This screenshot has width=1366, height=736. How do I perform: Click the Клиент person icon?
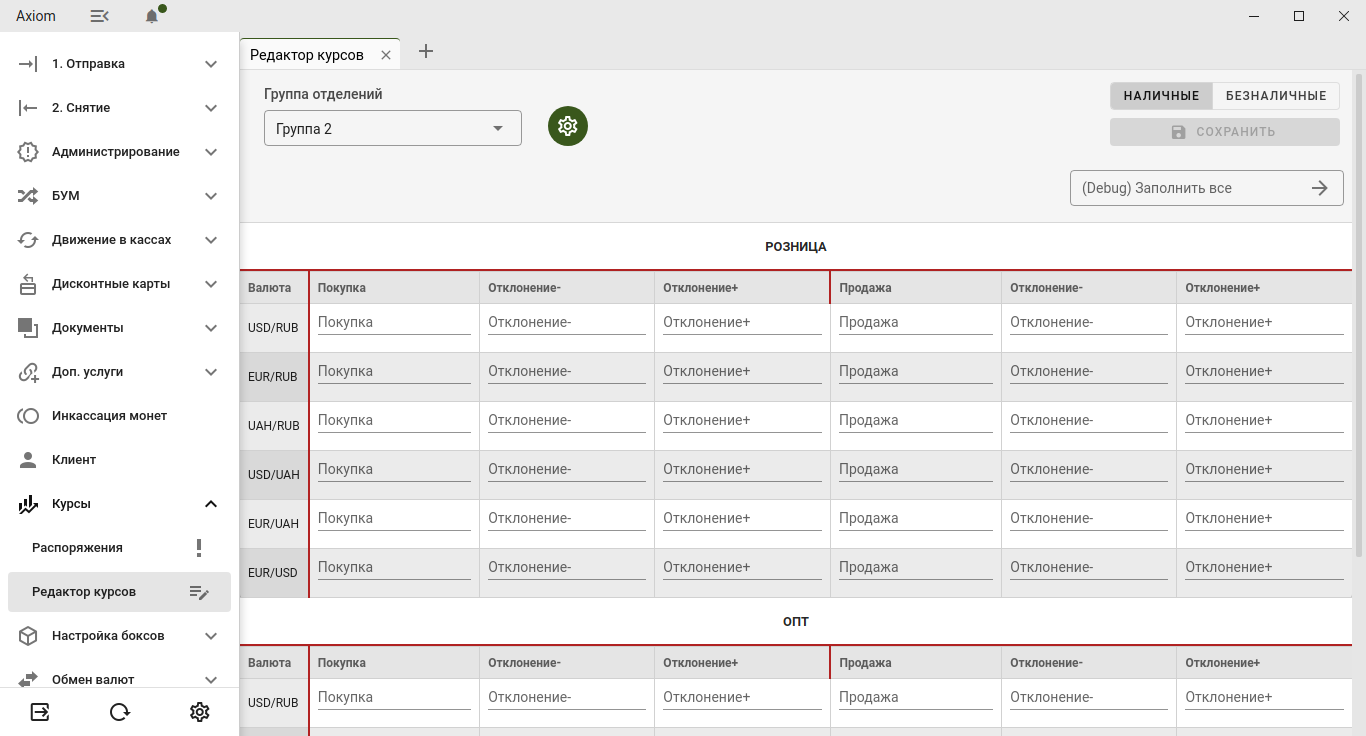coord(28,460)
